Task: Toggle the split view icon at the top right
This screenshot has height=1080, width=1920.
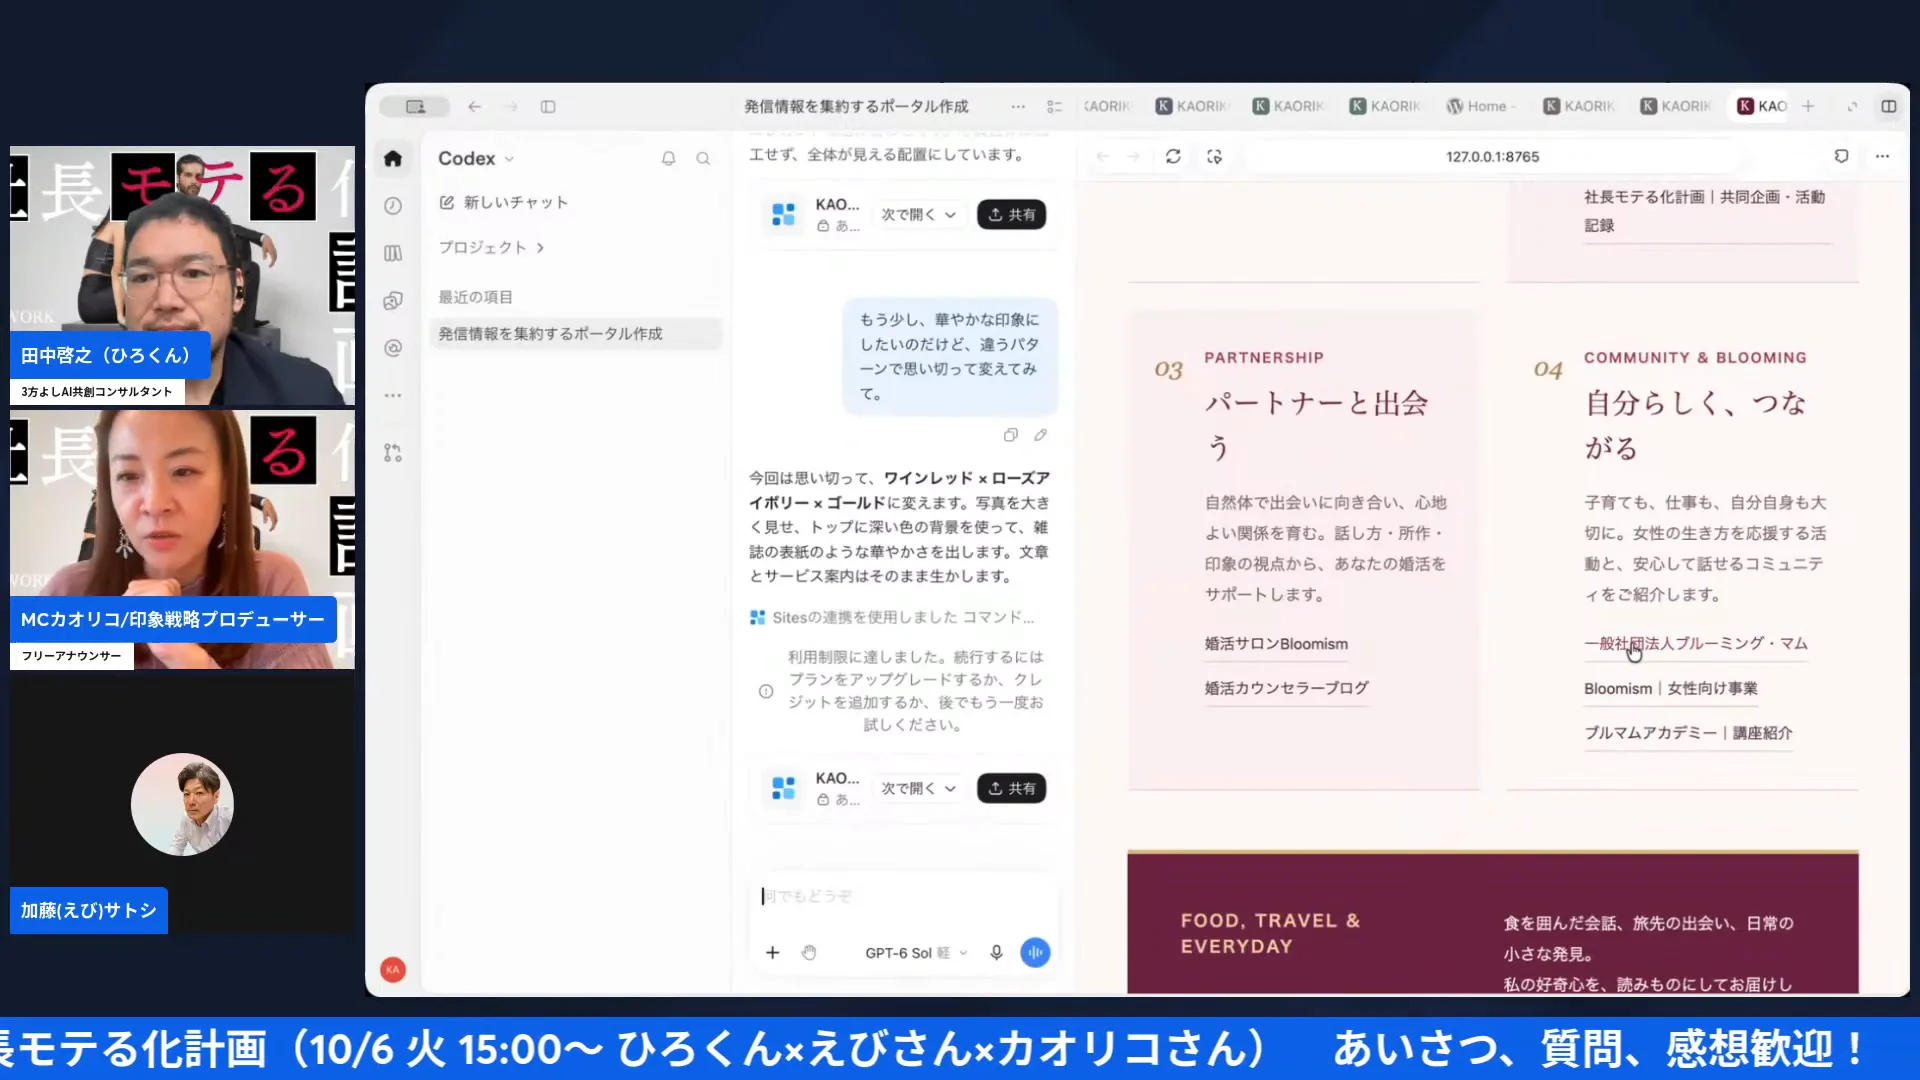Action: point(1888,106)
